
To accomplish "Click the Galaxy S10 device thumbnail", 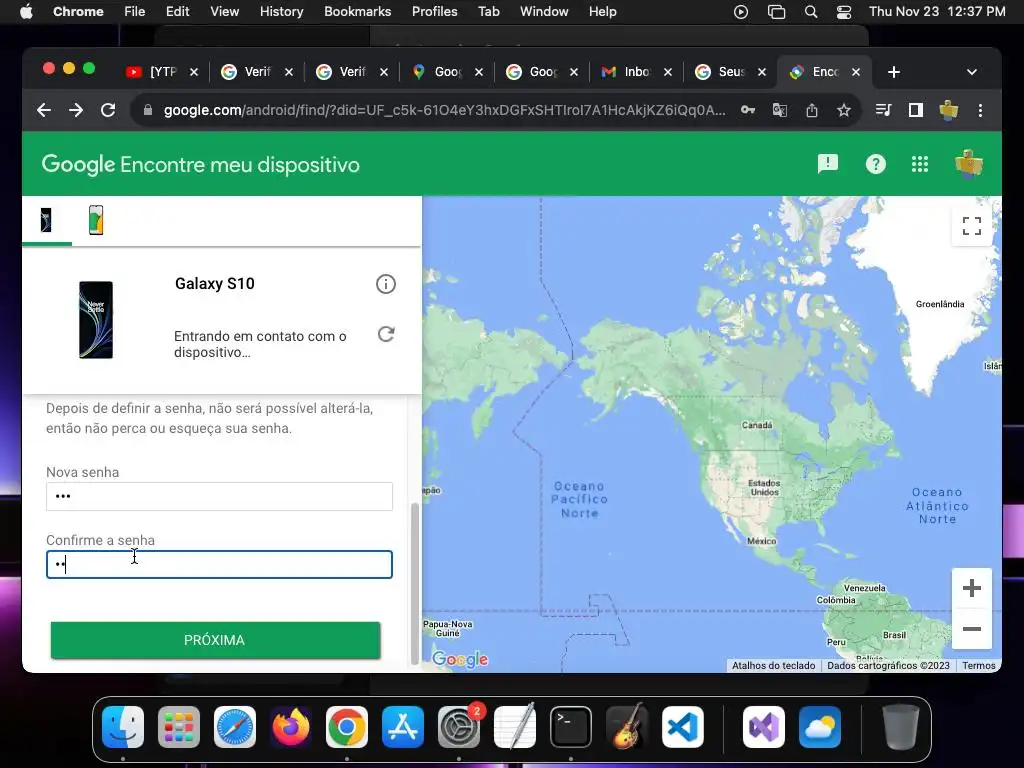I will 96,320.
